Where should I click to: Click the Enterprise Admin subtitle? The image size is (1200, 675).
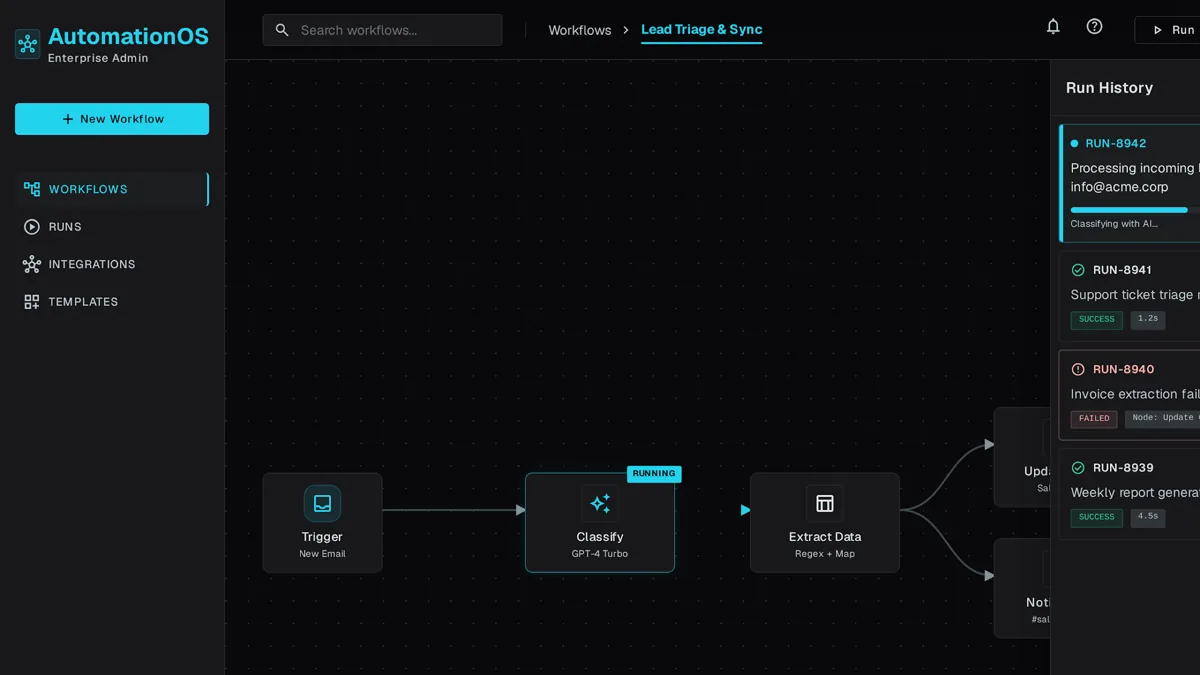(x=98, y=58)
